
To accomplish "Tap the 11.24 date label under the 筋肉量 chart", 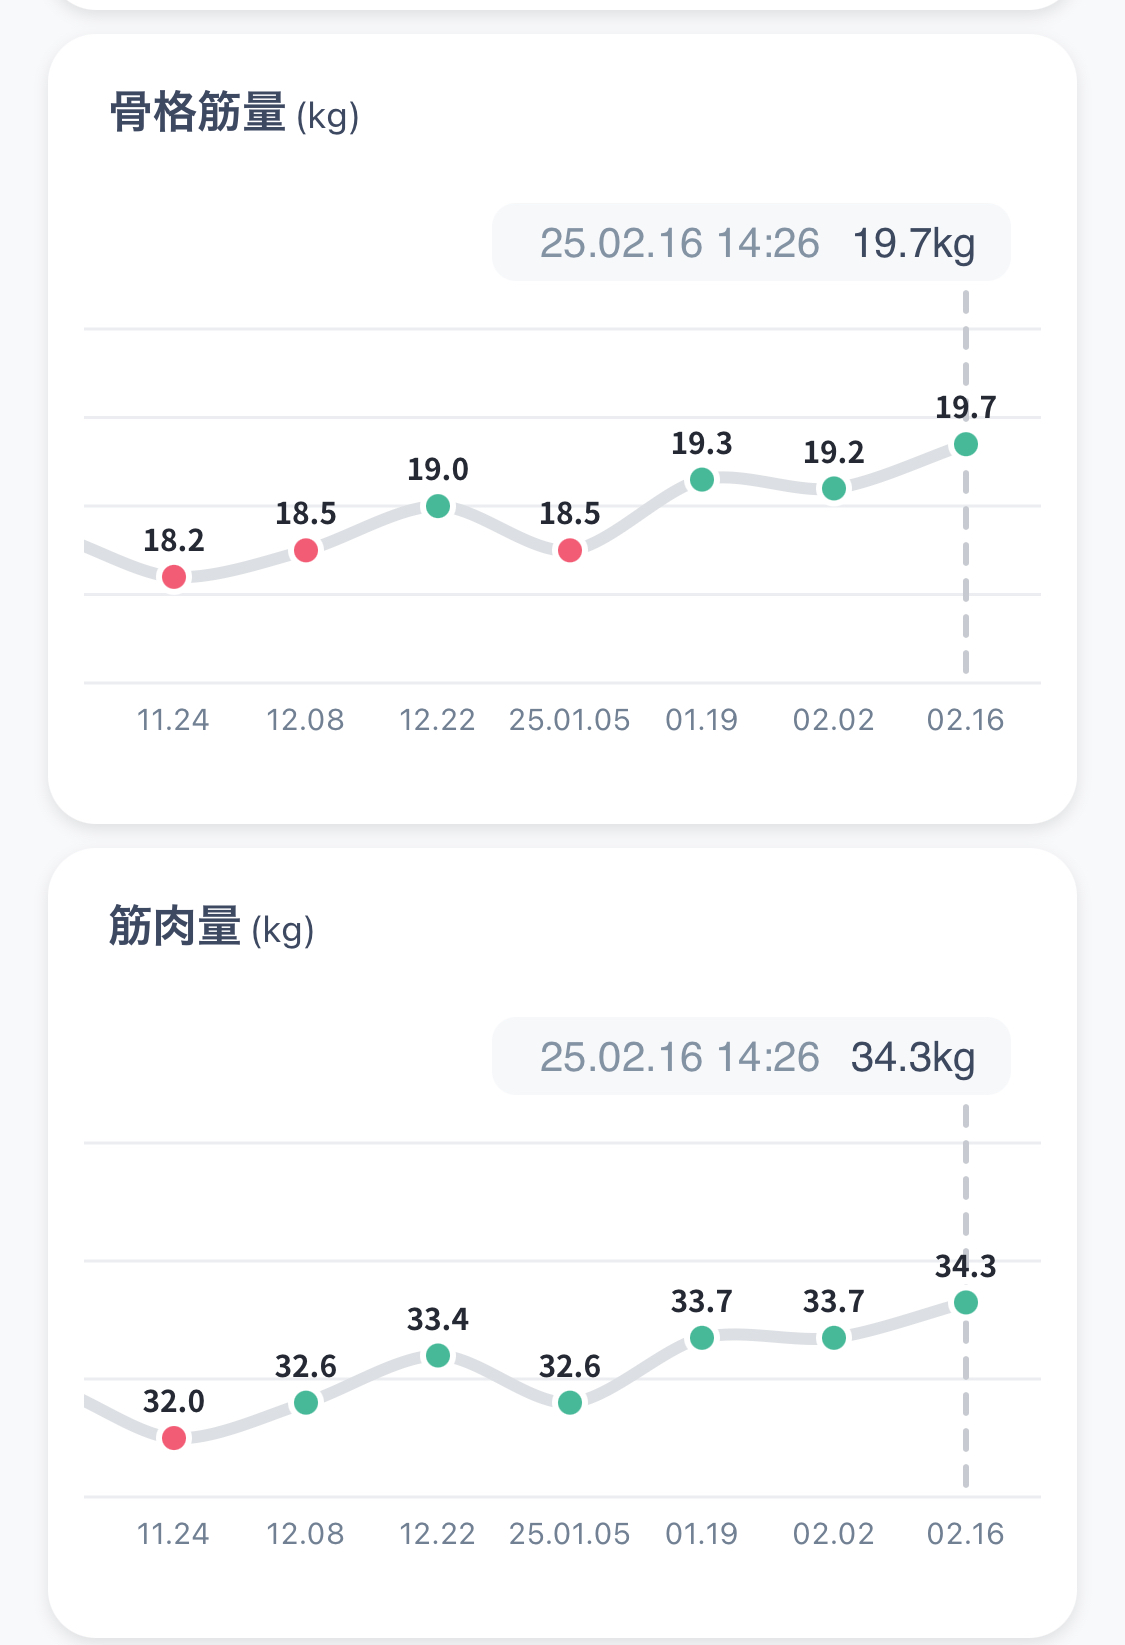I will [x=173, y=1534].
